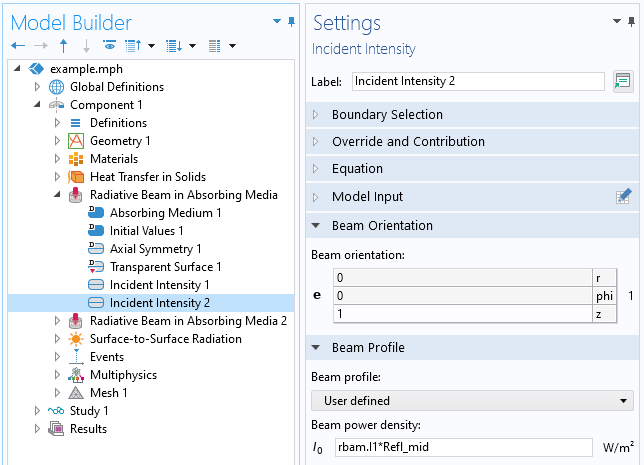Click the Model Input pencil icon

pos(623,197)
